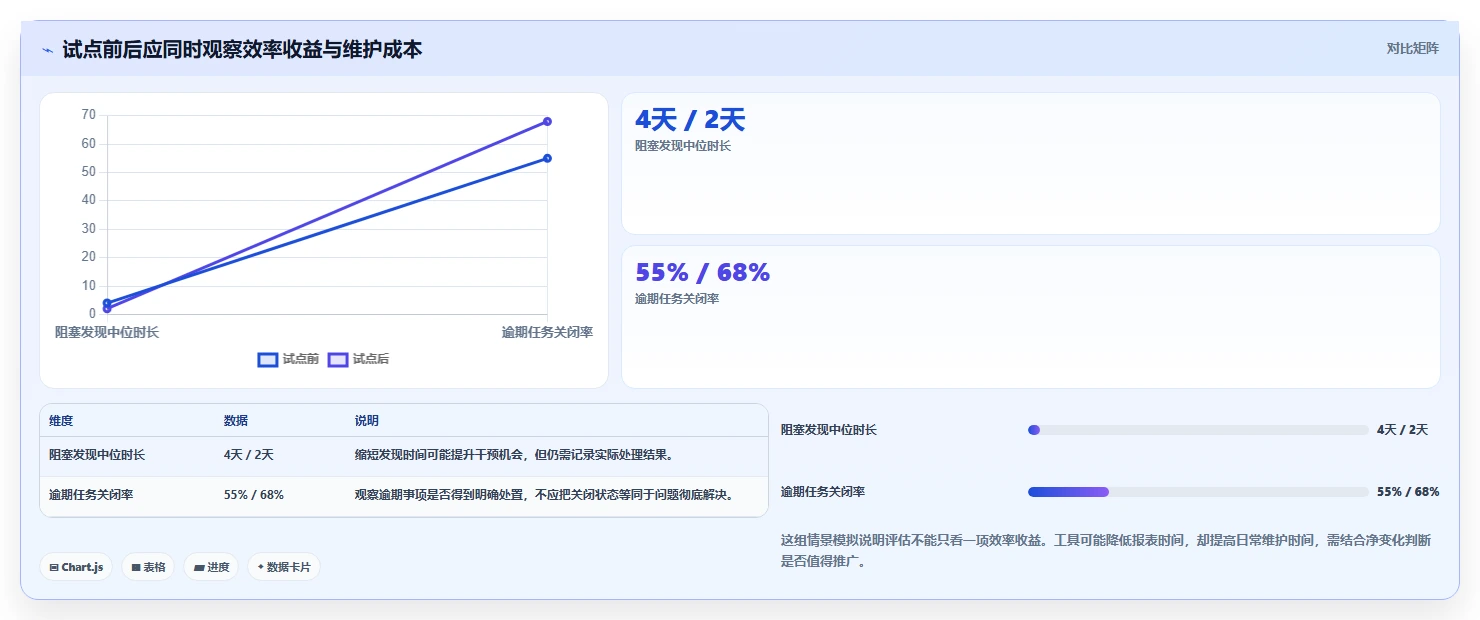The width and height of the screenshot is (1480, 620).
Task: Click the lightning icon beside the panel title
Action: pyautogui.click(x=47, y=50)
